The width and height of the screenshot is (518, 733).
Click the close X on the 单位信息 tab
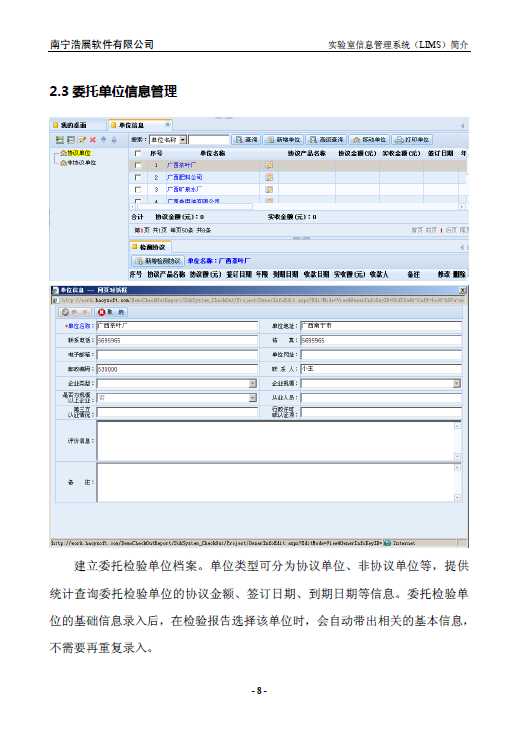point(168,124)
